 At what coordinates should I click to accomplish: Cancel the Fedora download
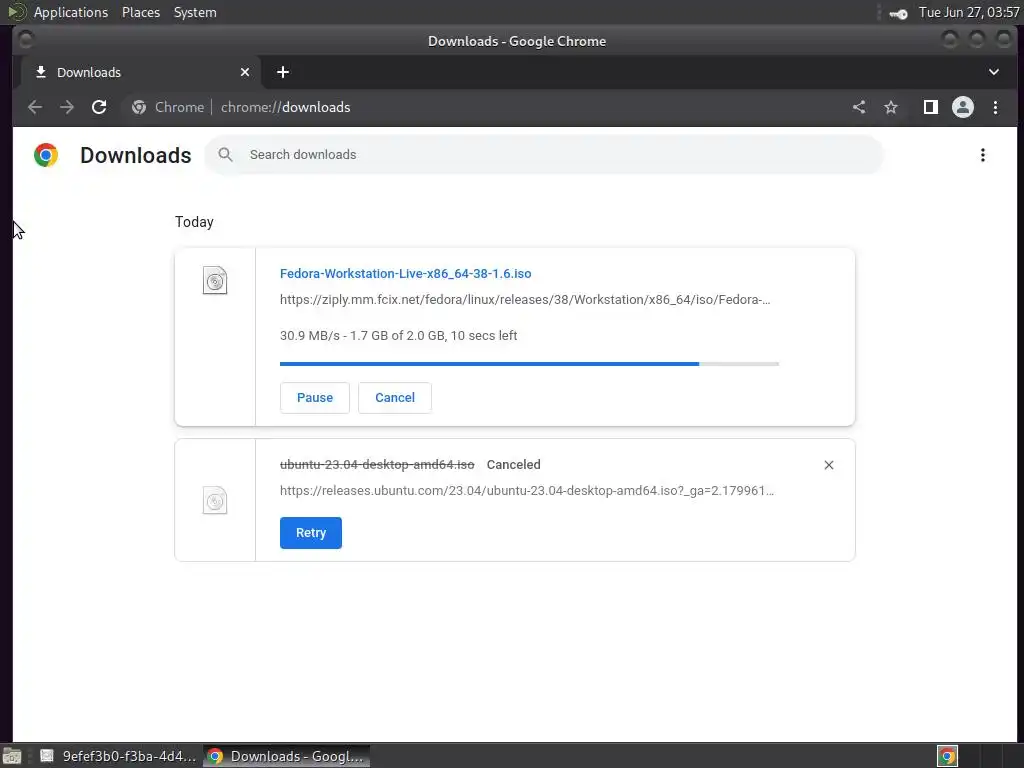point(395,398)
